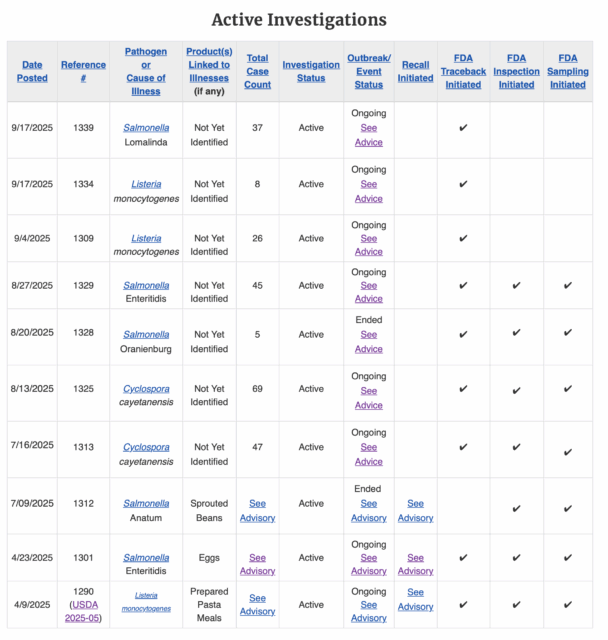
Task: Open See Advice for Salmonella Oranienburg row
Action: click(x=369, y=342)
